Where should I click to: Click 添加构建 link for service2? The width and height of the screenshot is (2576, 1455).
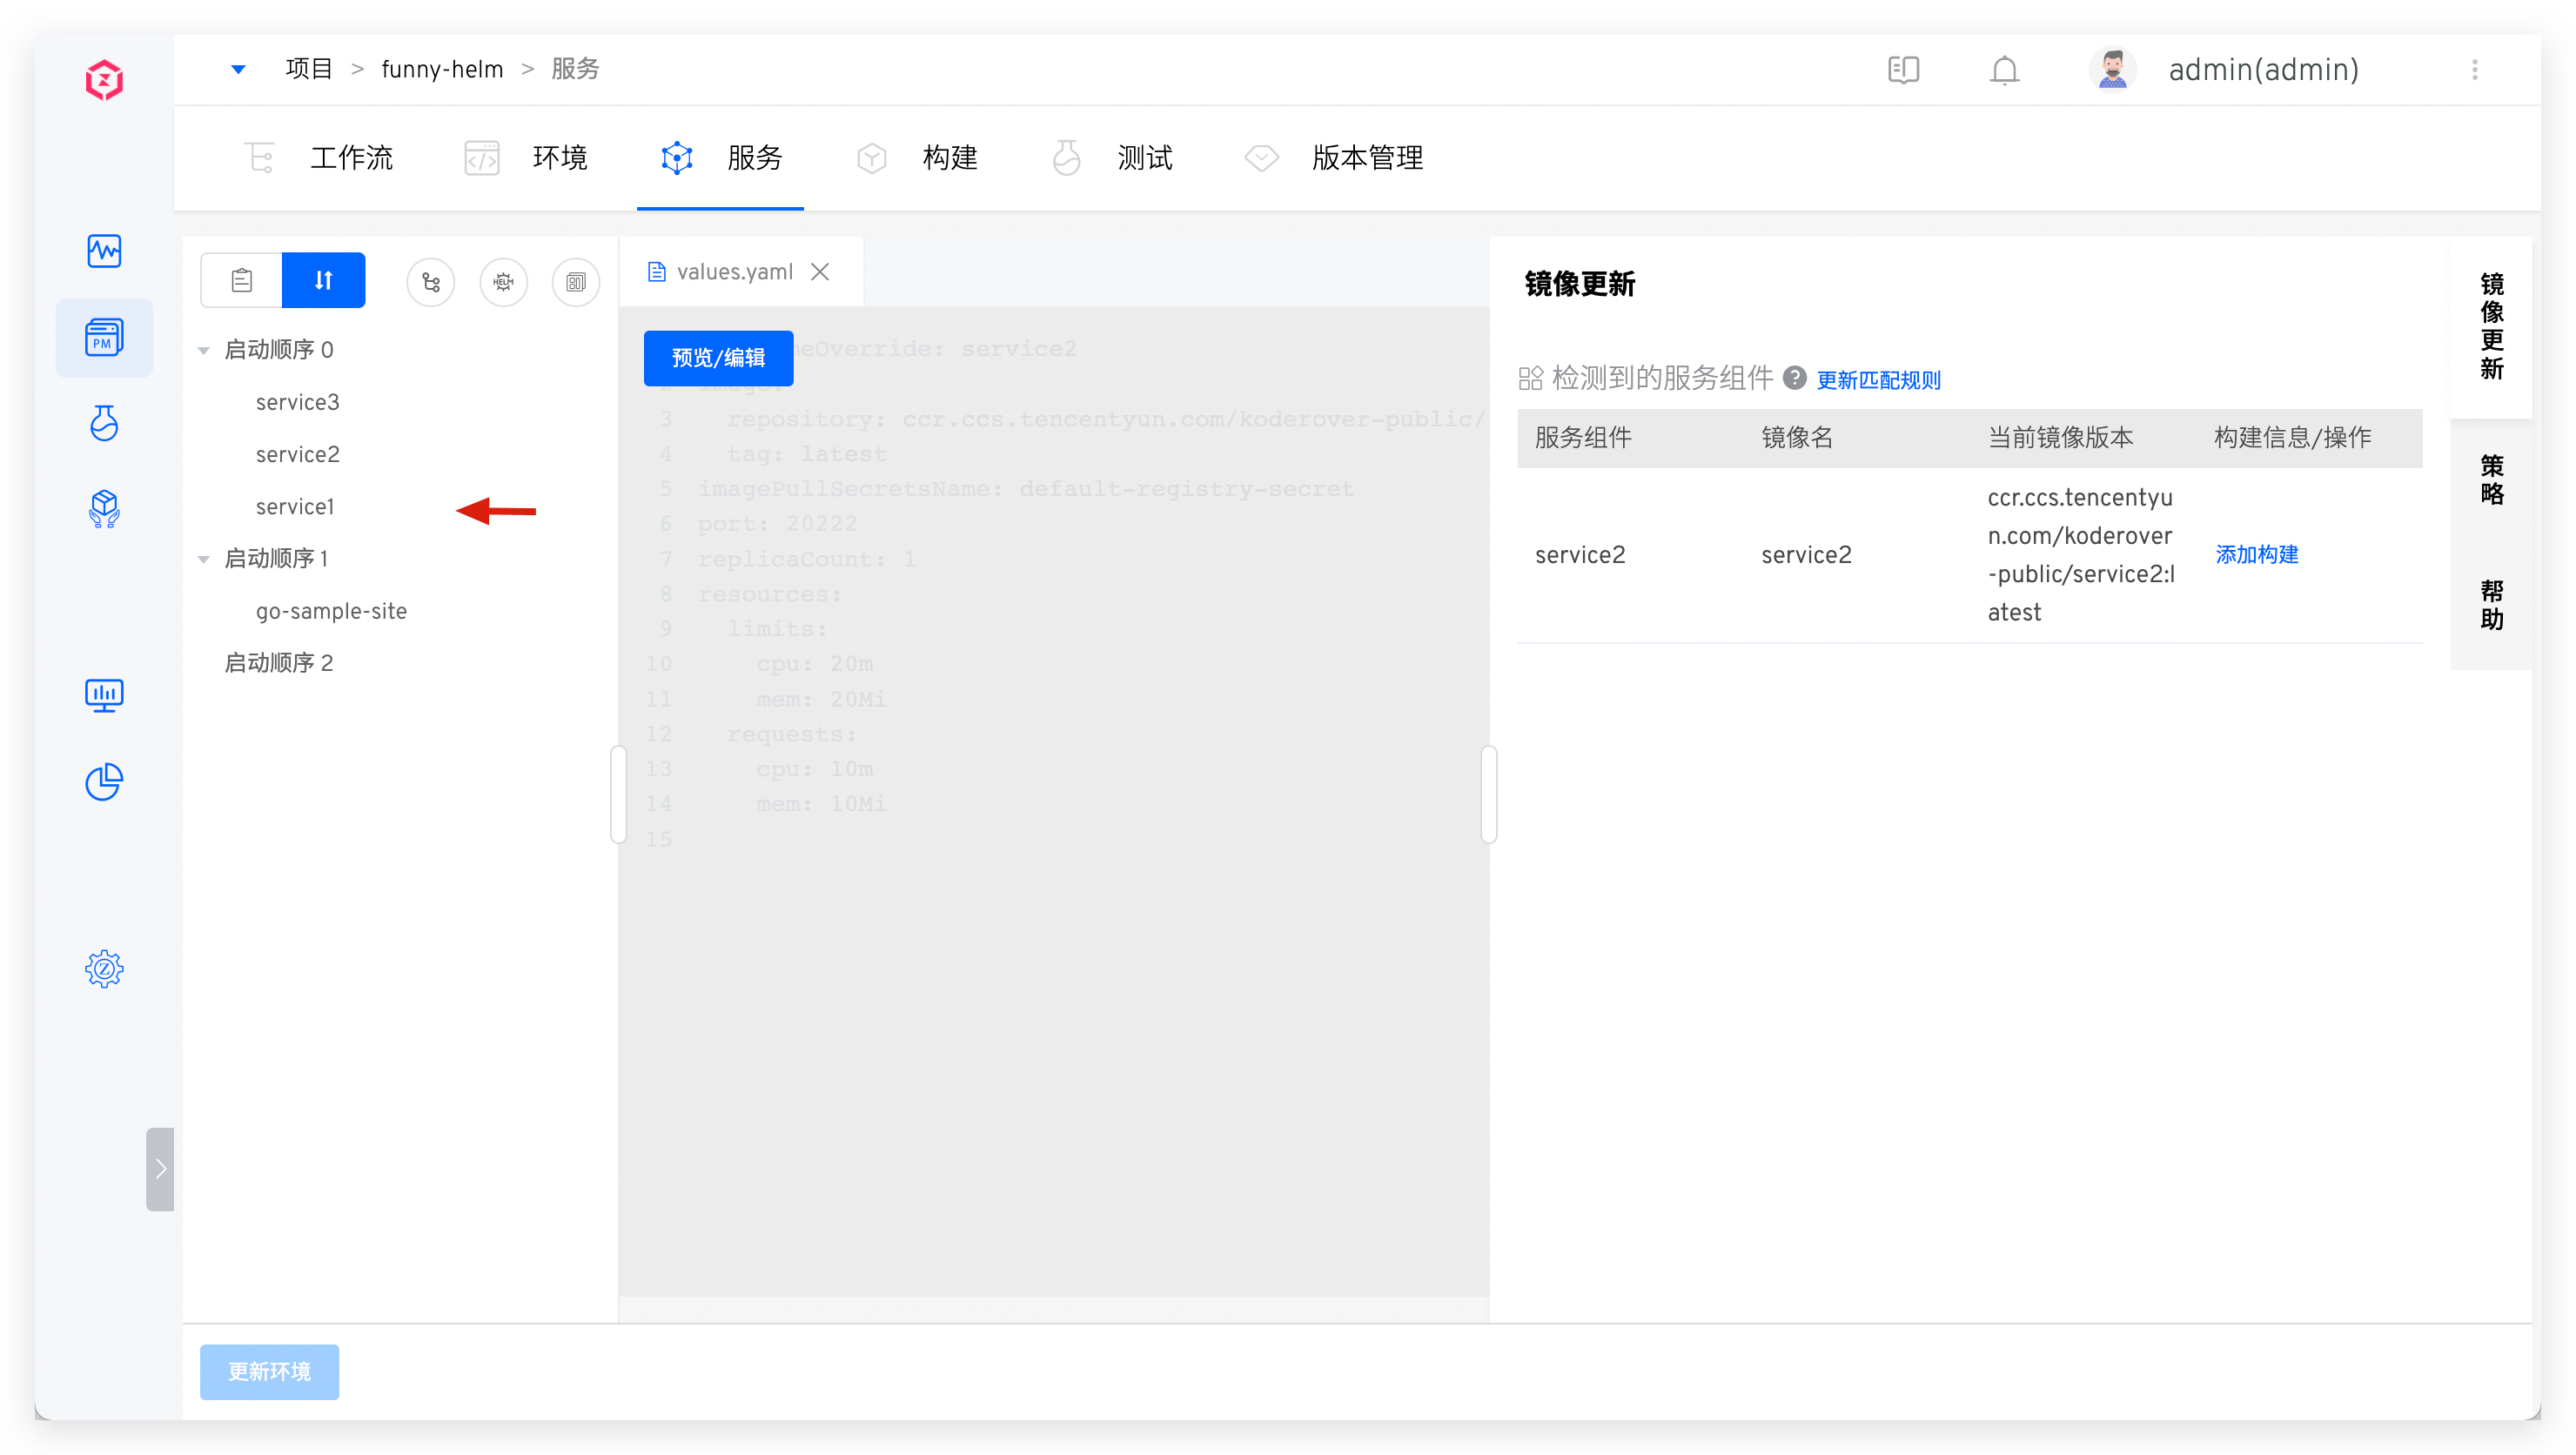coord(2256,554)
